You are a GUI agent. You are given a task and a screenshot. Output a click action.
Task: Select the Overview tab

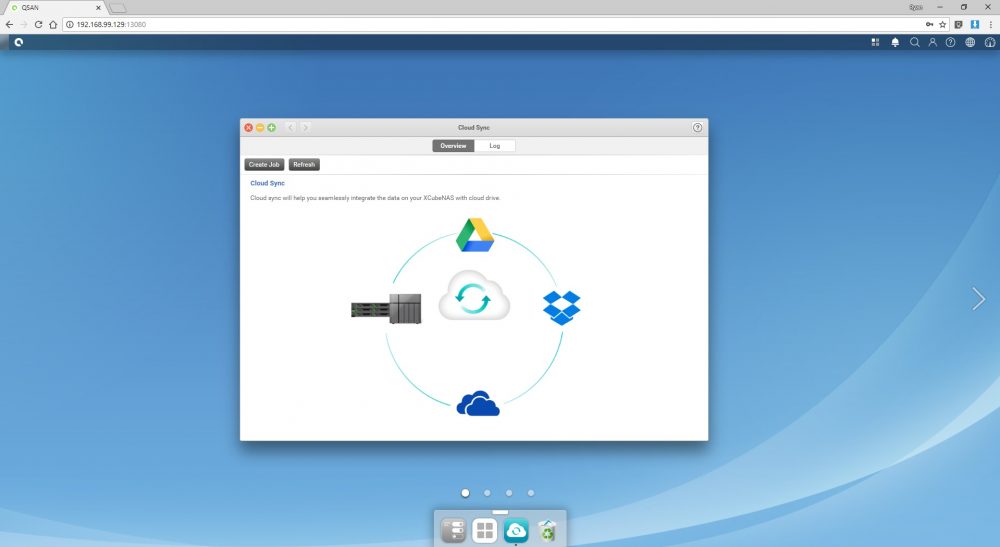453,146
